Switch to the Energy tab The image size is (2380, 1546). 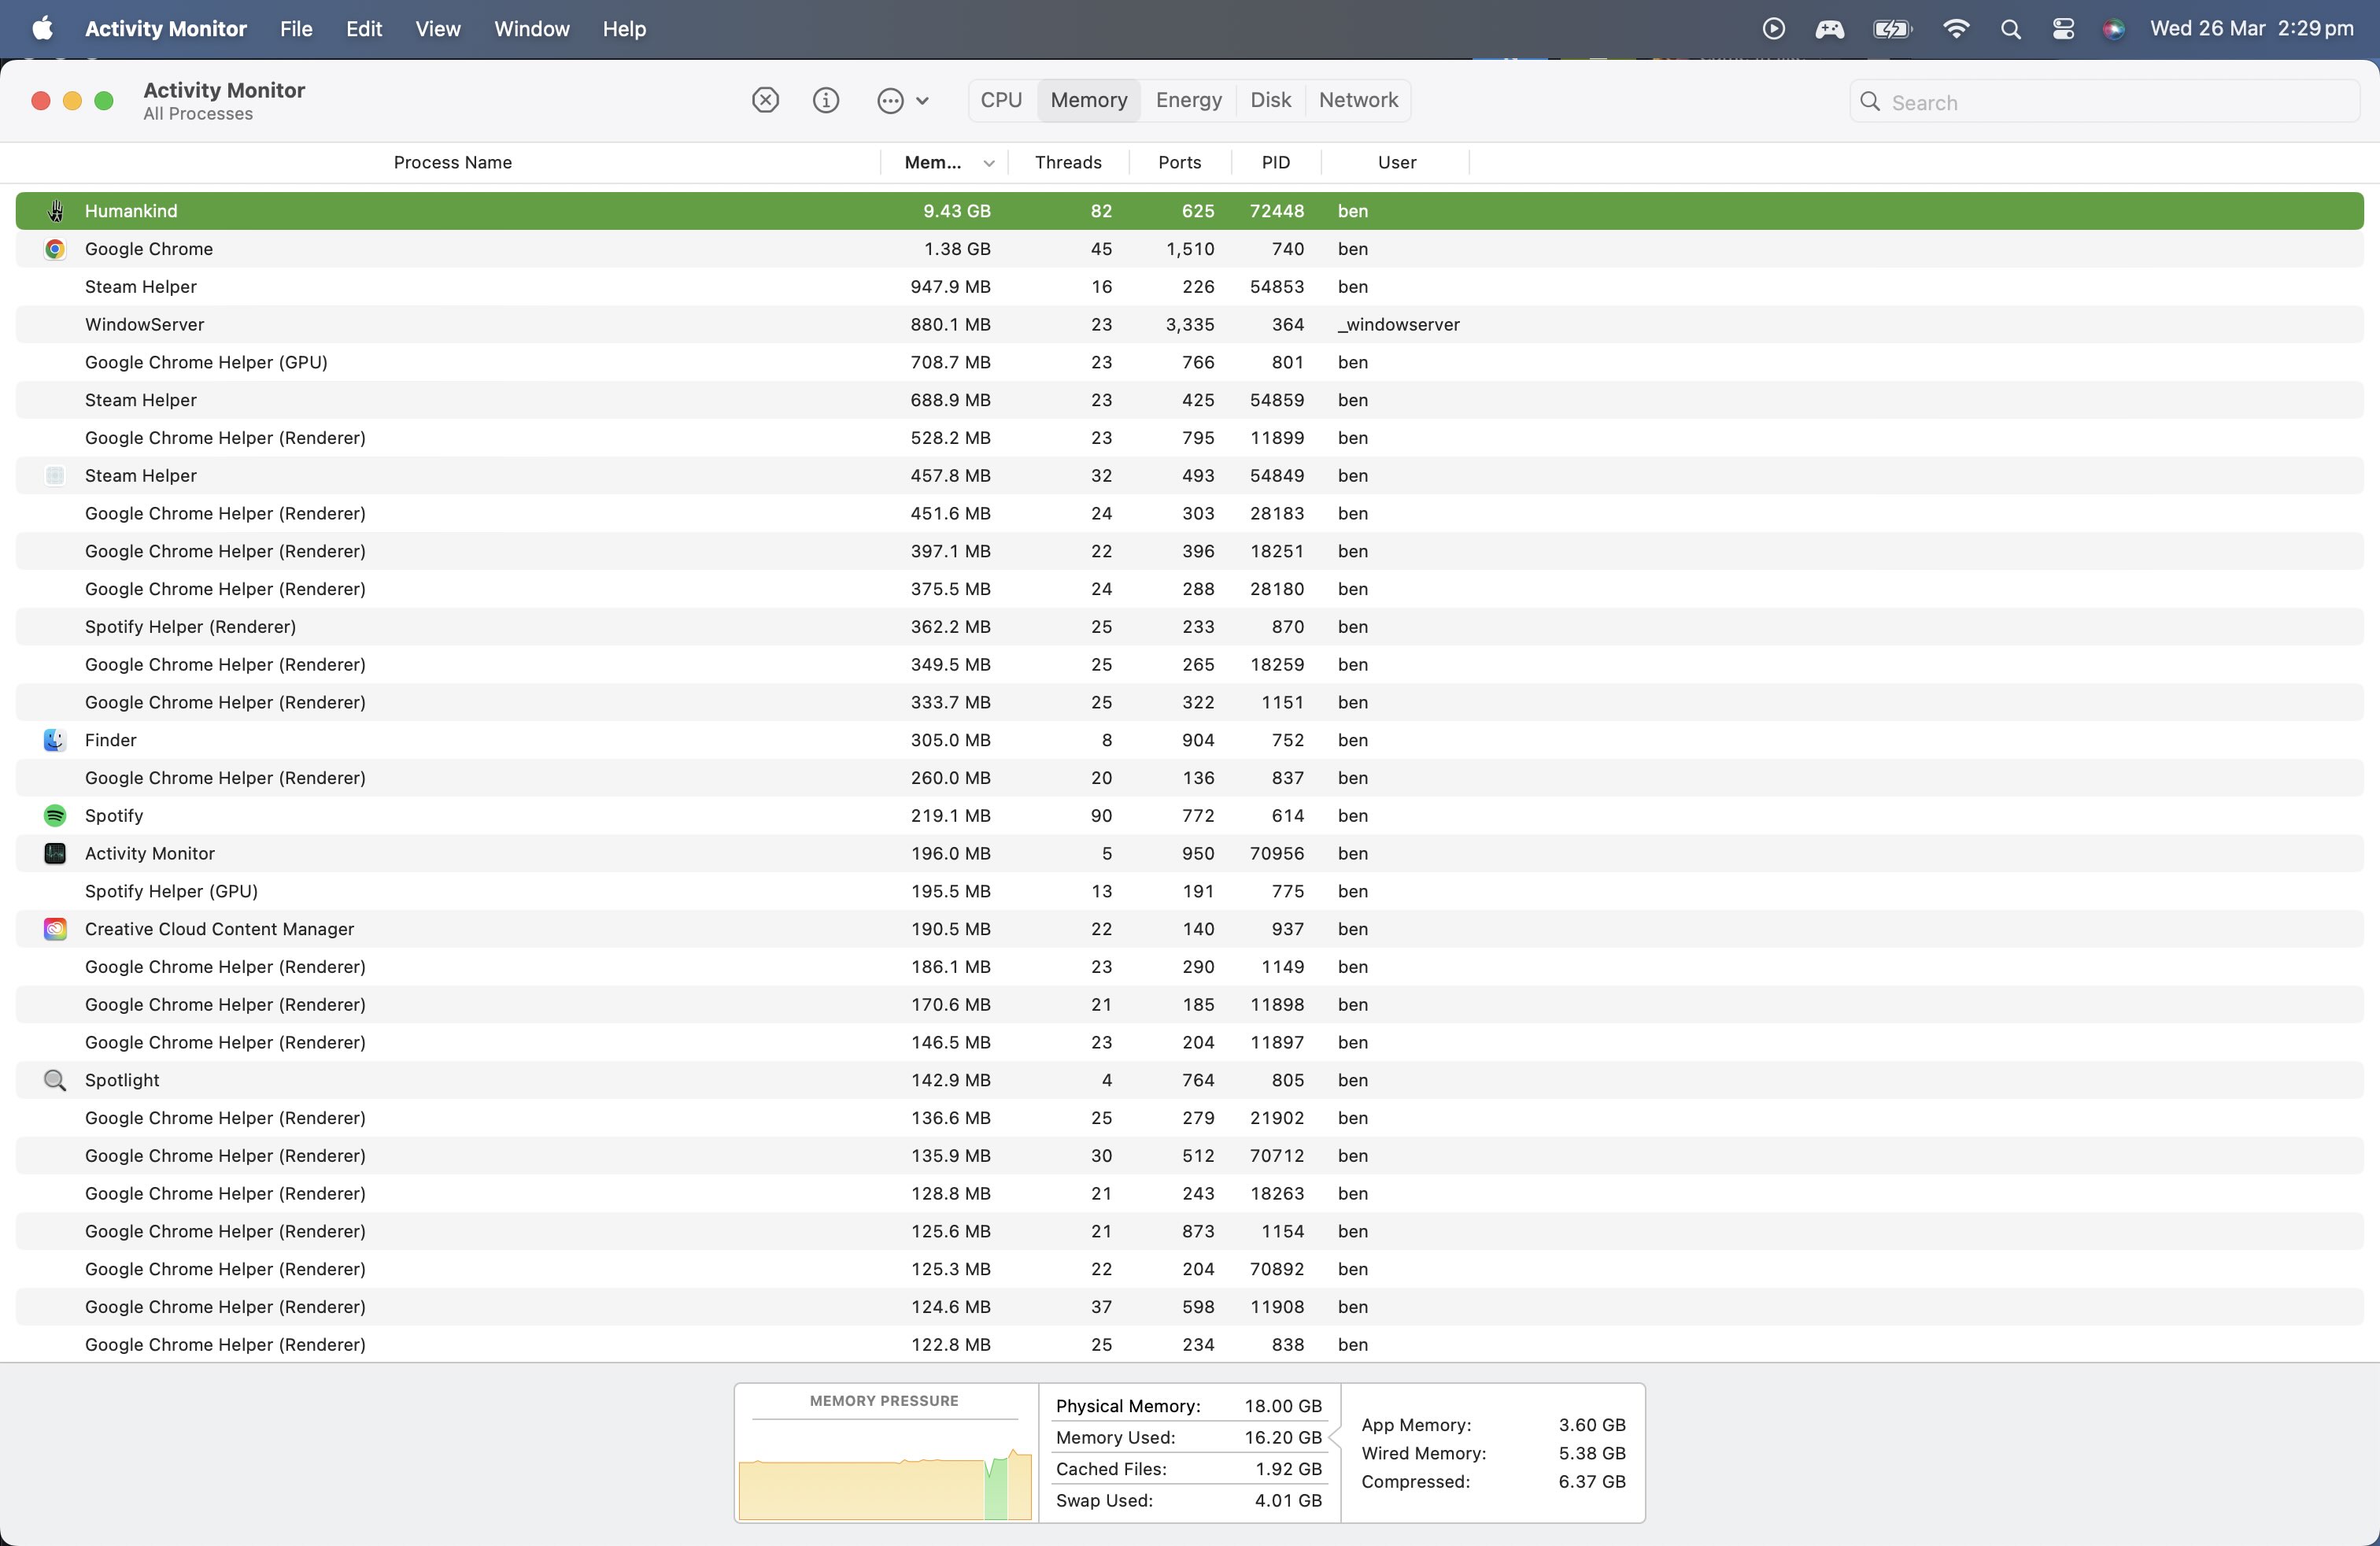click(x=1188, y=100)
